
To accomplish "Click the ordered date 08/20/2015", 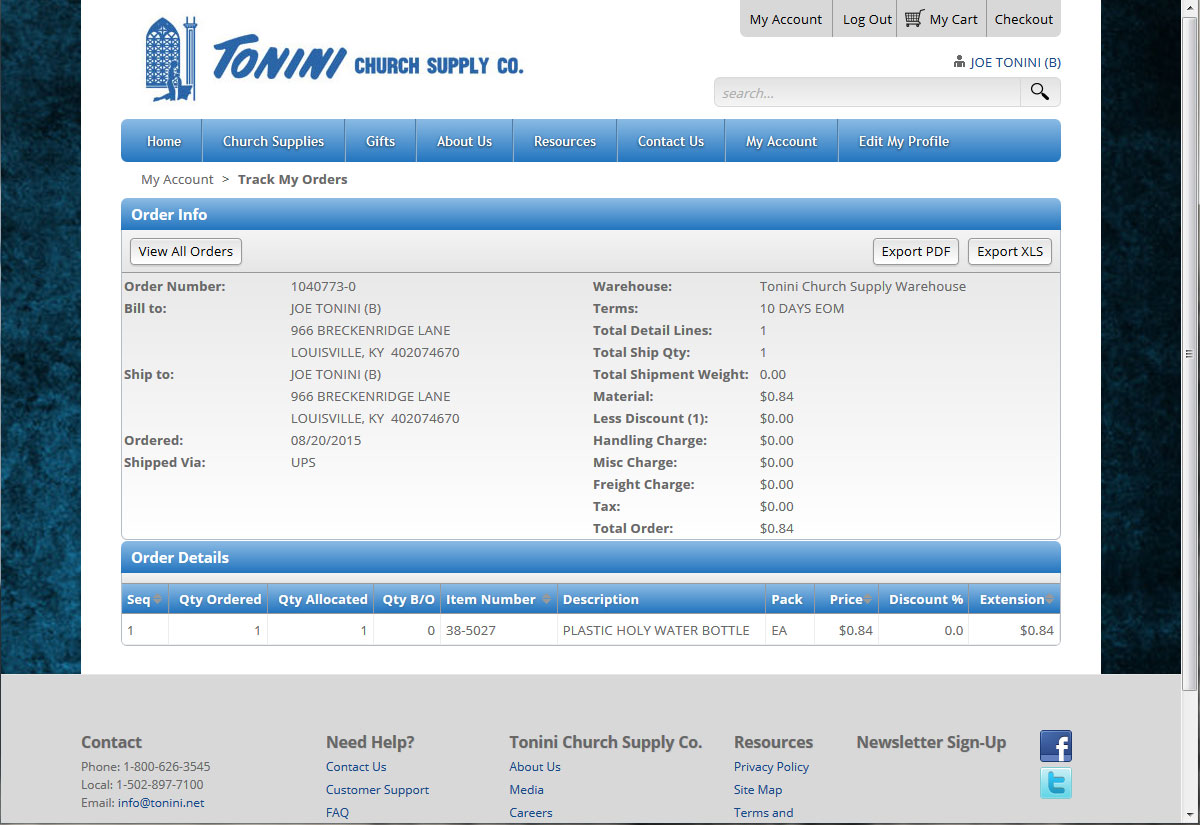I will click(x=326, y=441).
